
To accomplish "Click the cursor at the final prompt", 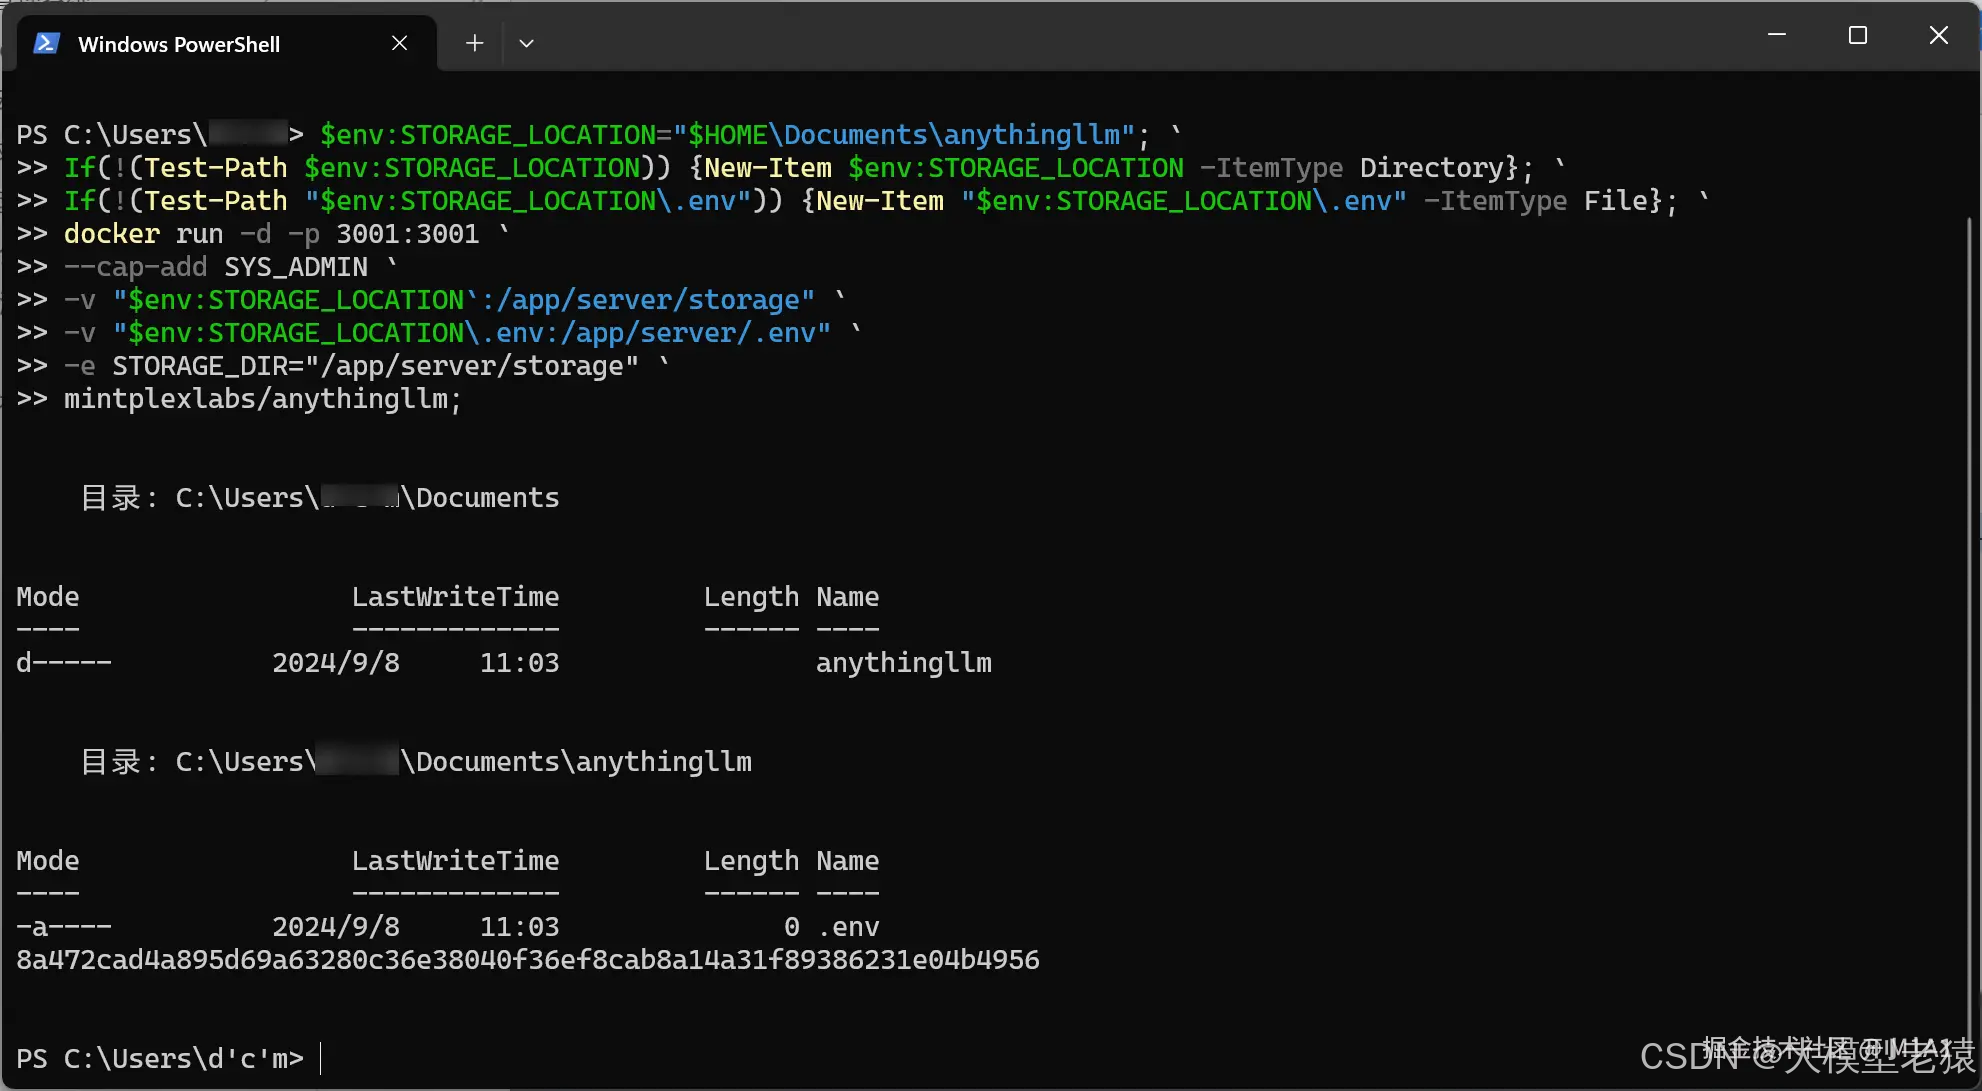I will 321,1058.
